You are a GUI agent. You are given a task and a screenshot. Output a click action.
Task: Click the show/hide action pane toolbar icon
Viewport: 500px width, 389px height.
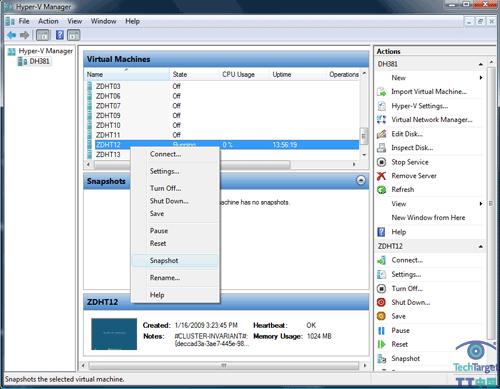74,35
